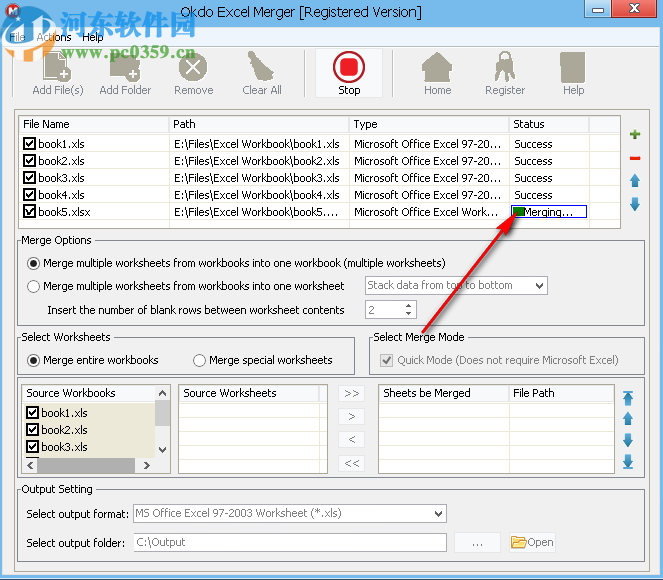Open the File menu
Viewport: 663px width, 580px height.
coord(17,37)
